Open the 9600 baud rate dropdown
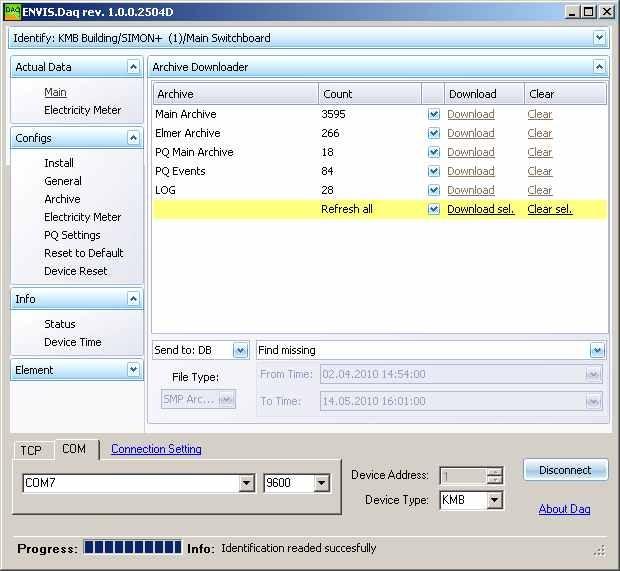 [321, 483]
